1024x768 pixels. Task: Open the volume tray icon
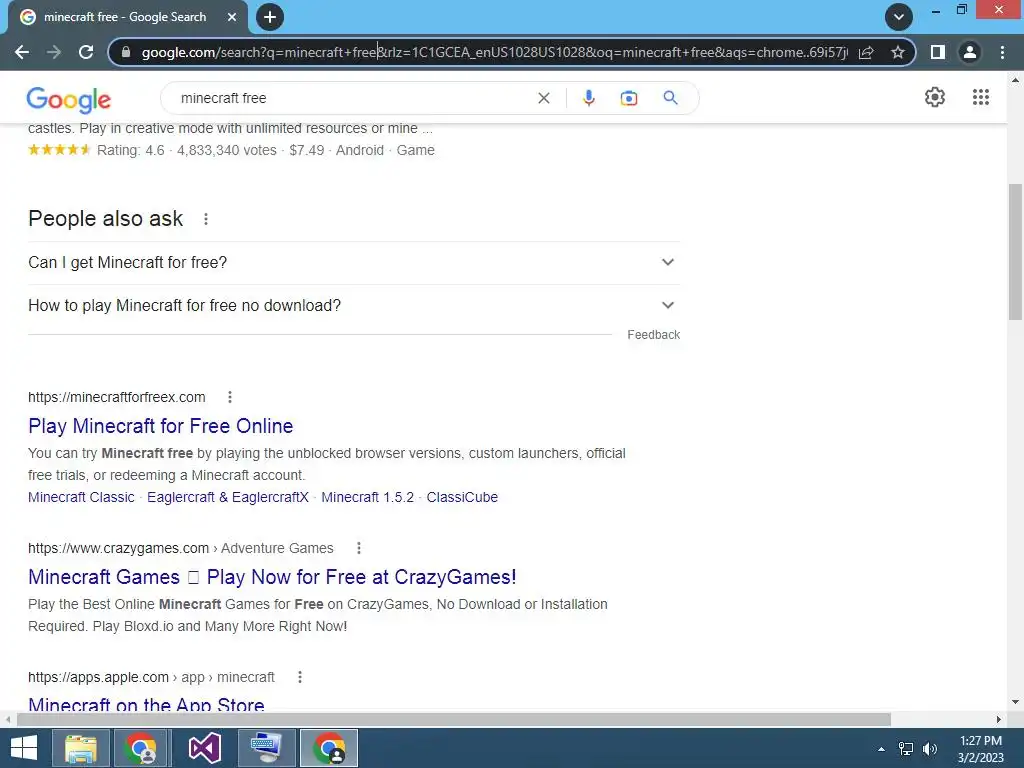(x=929, y=749)
